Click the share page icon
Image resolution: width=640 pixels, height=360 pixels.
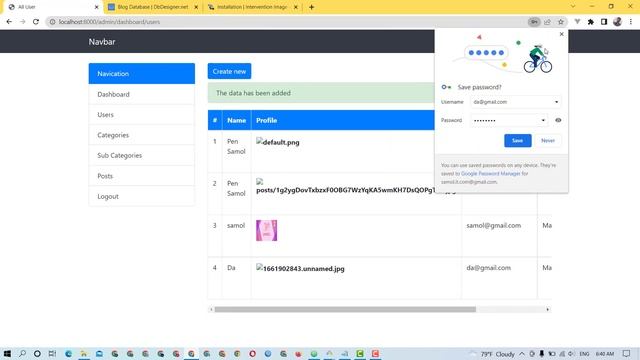(547, 22)
